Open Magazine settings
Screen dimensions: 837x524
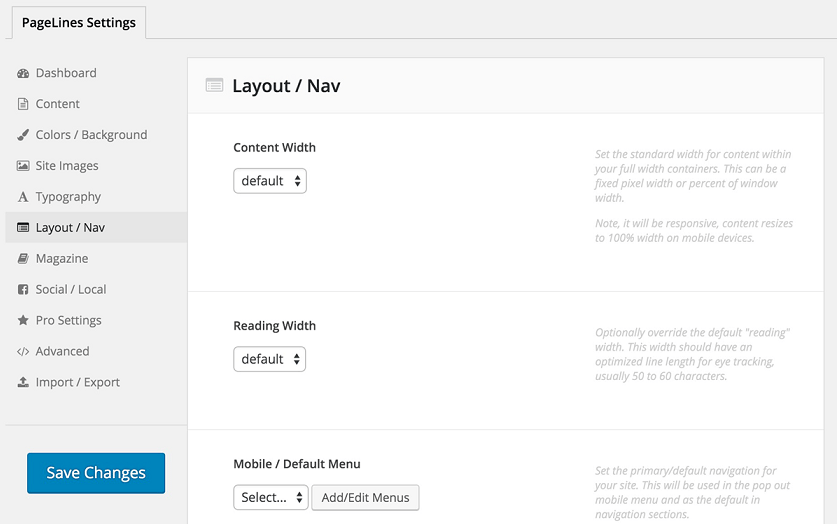(96, 259)
